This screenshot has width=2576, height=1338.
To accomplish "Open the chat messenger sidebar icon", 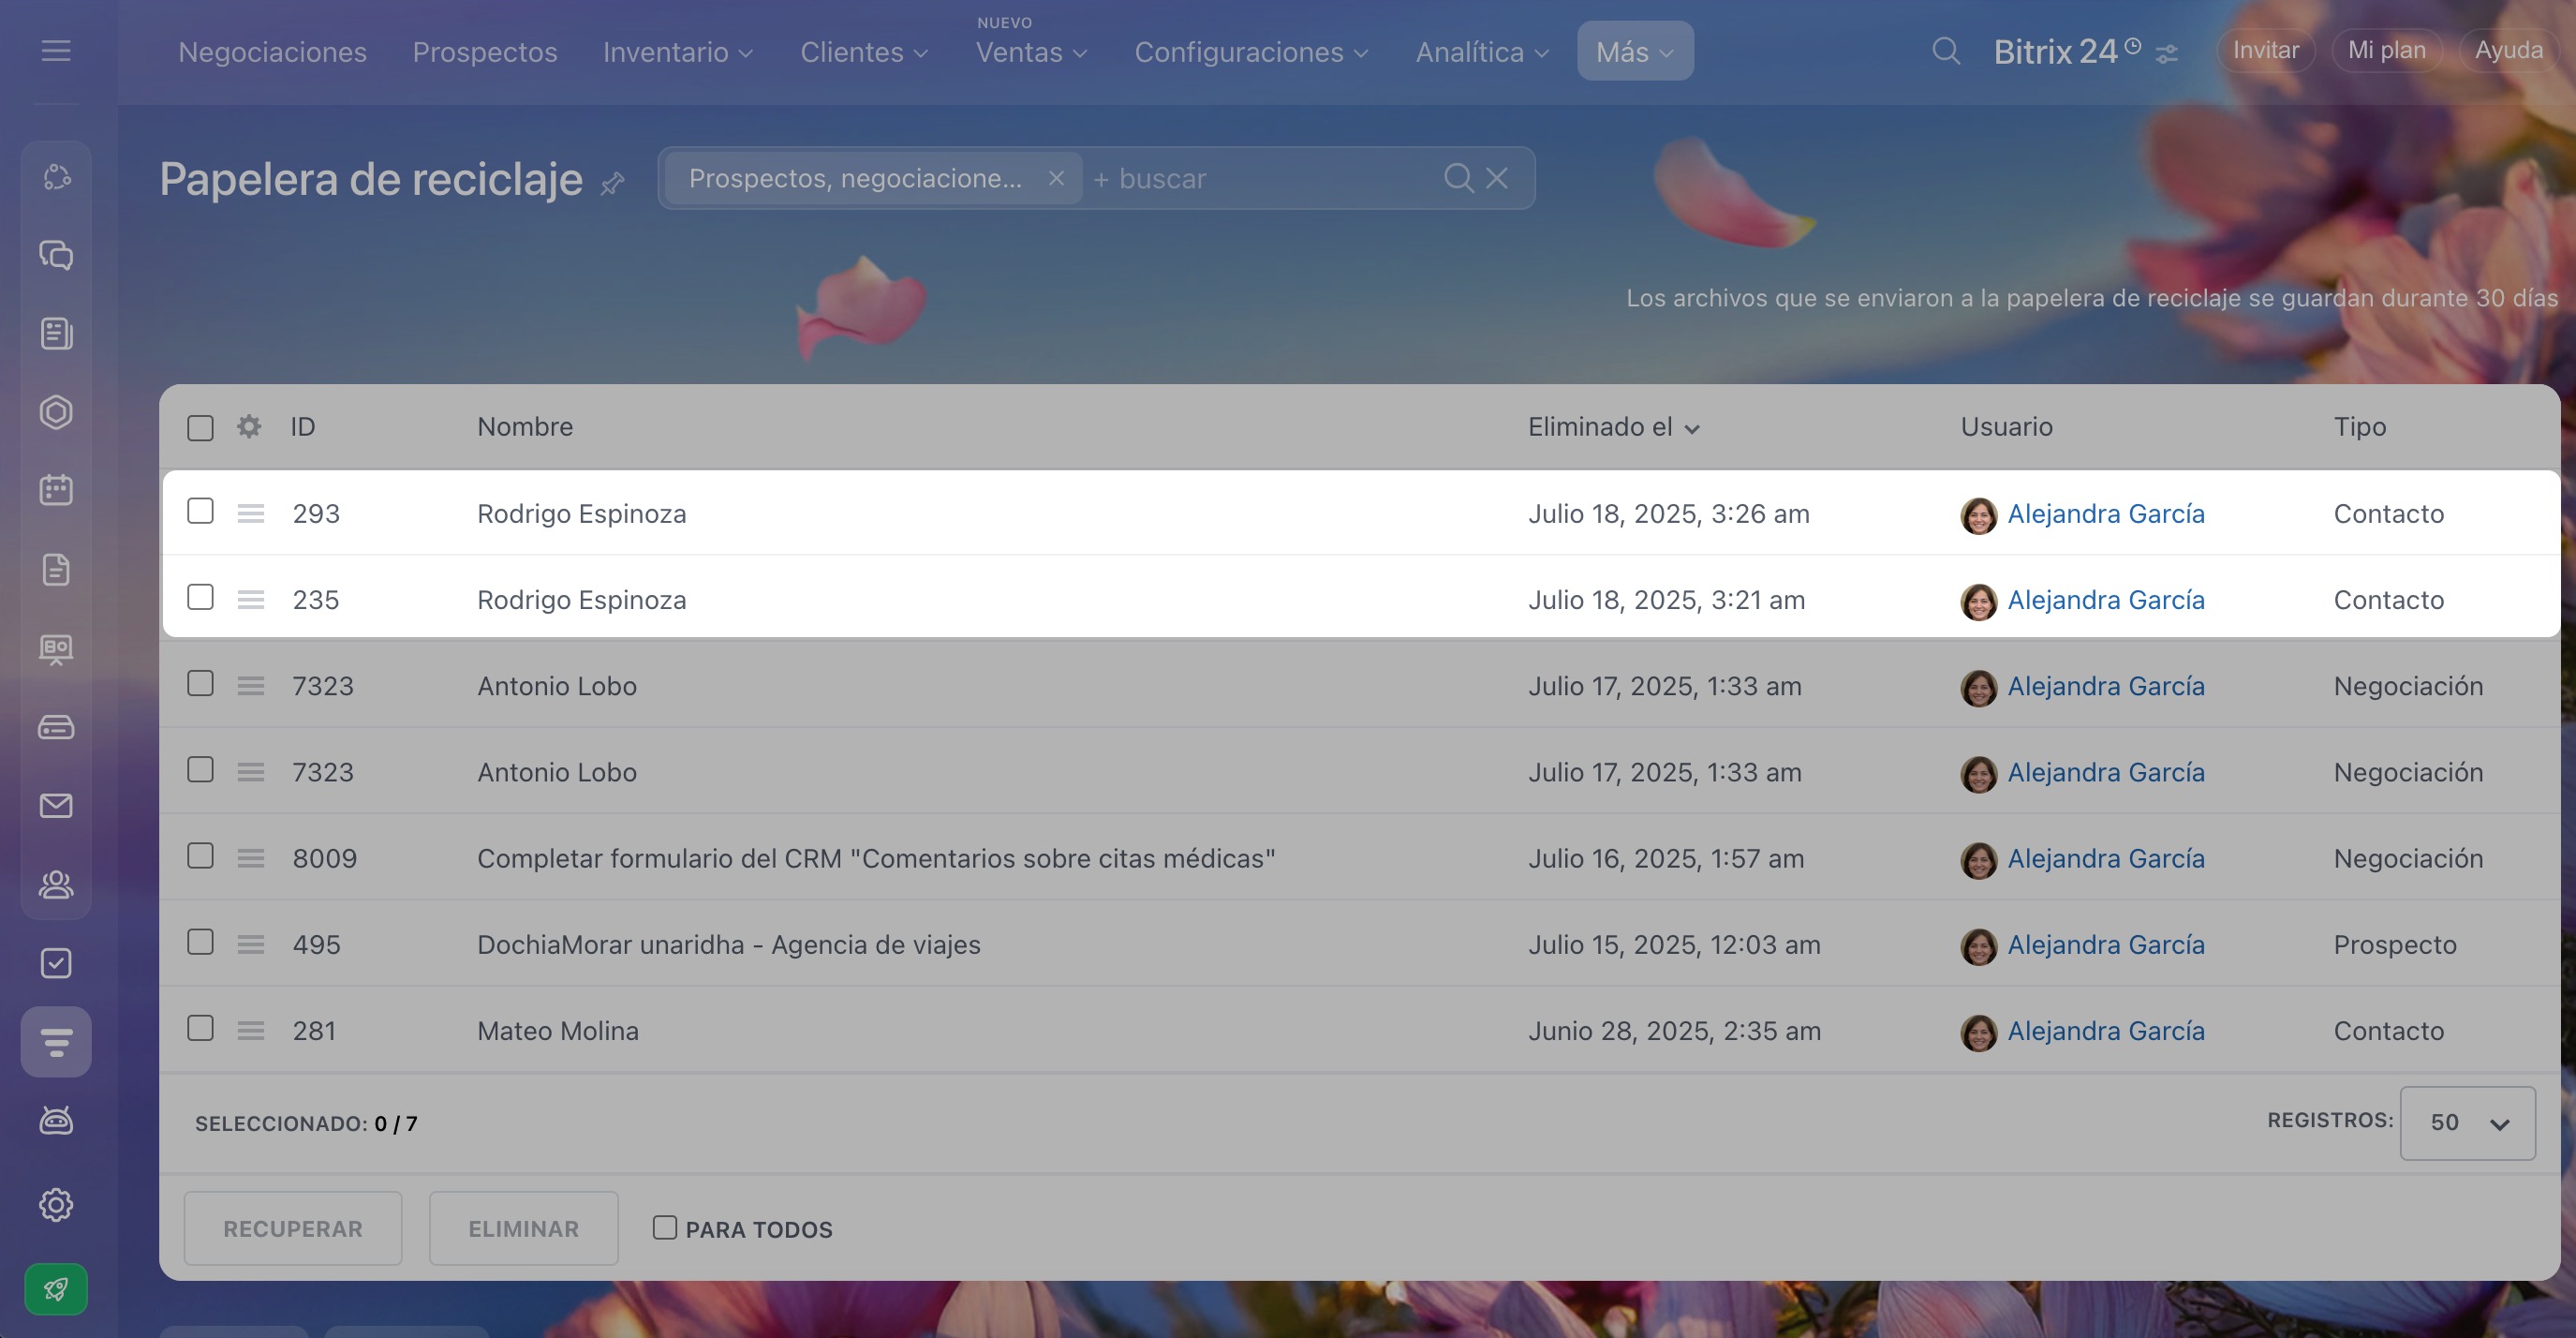I will tap(56, 255).
